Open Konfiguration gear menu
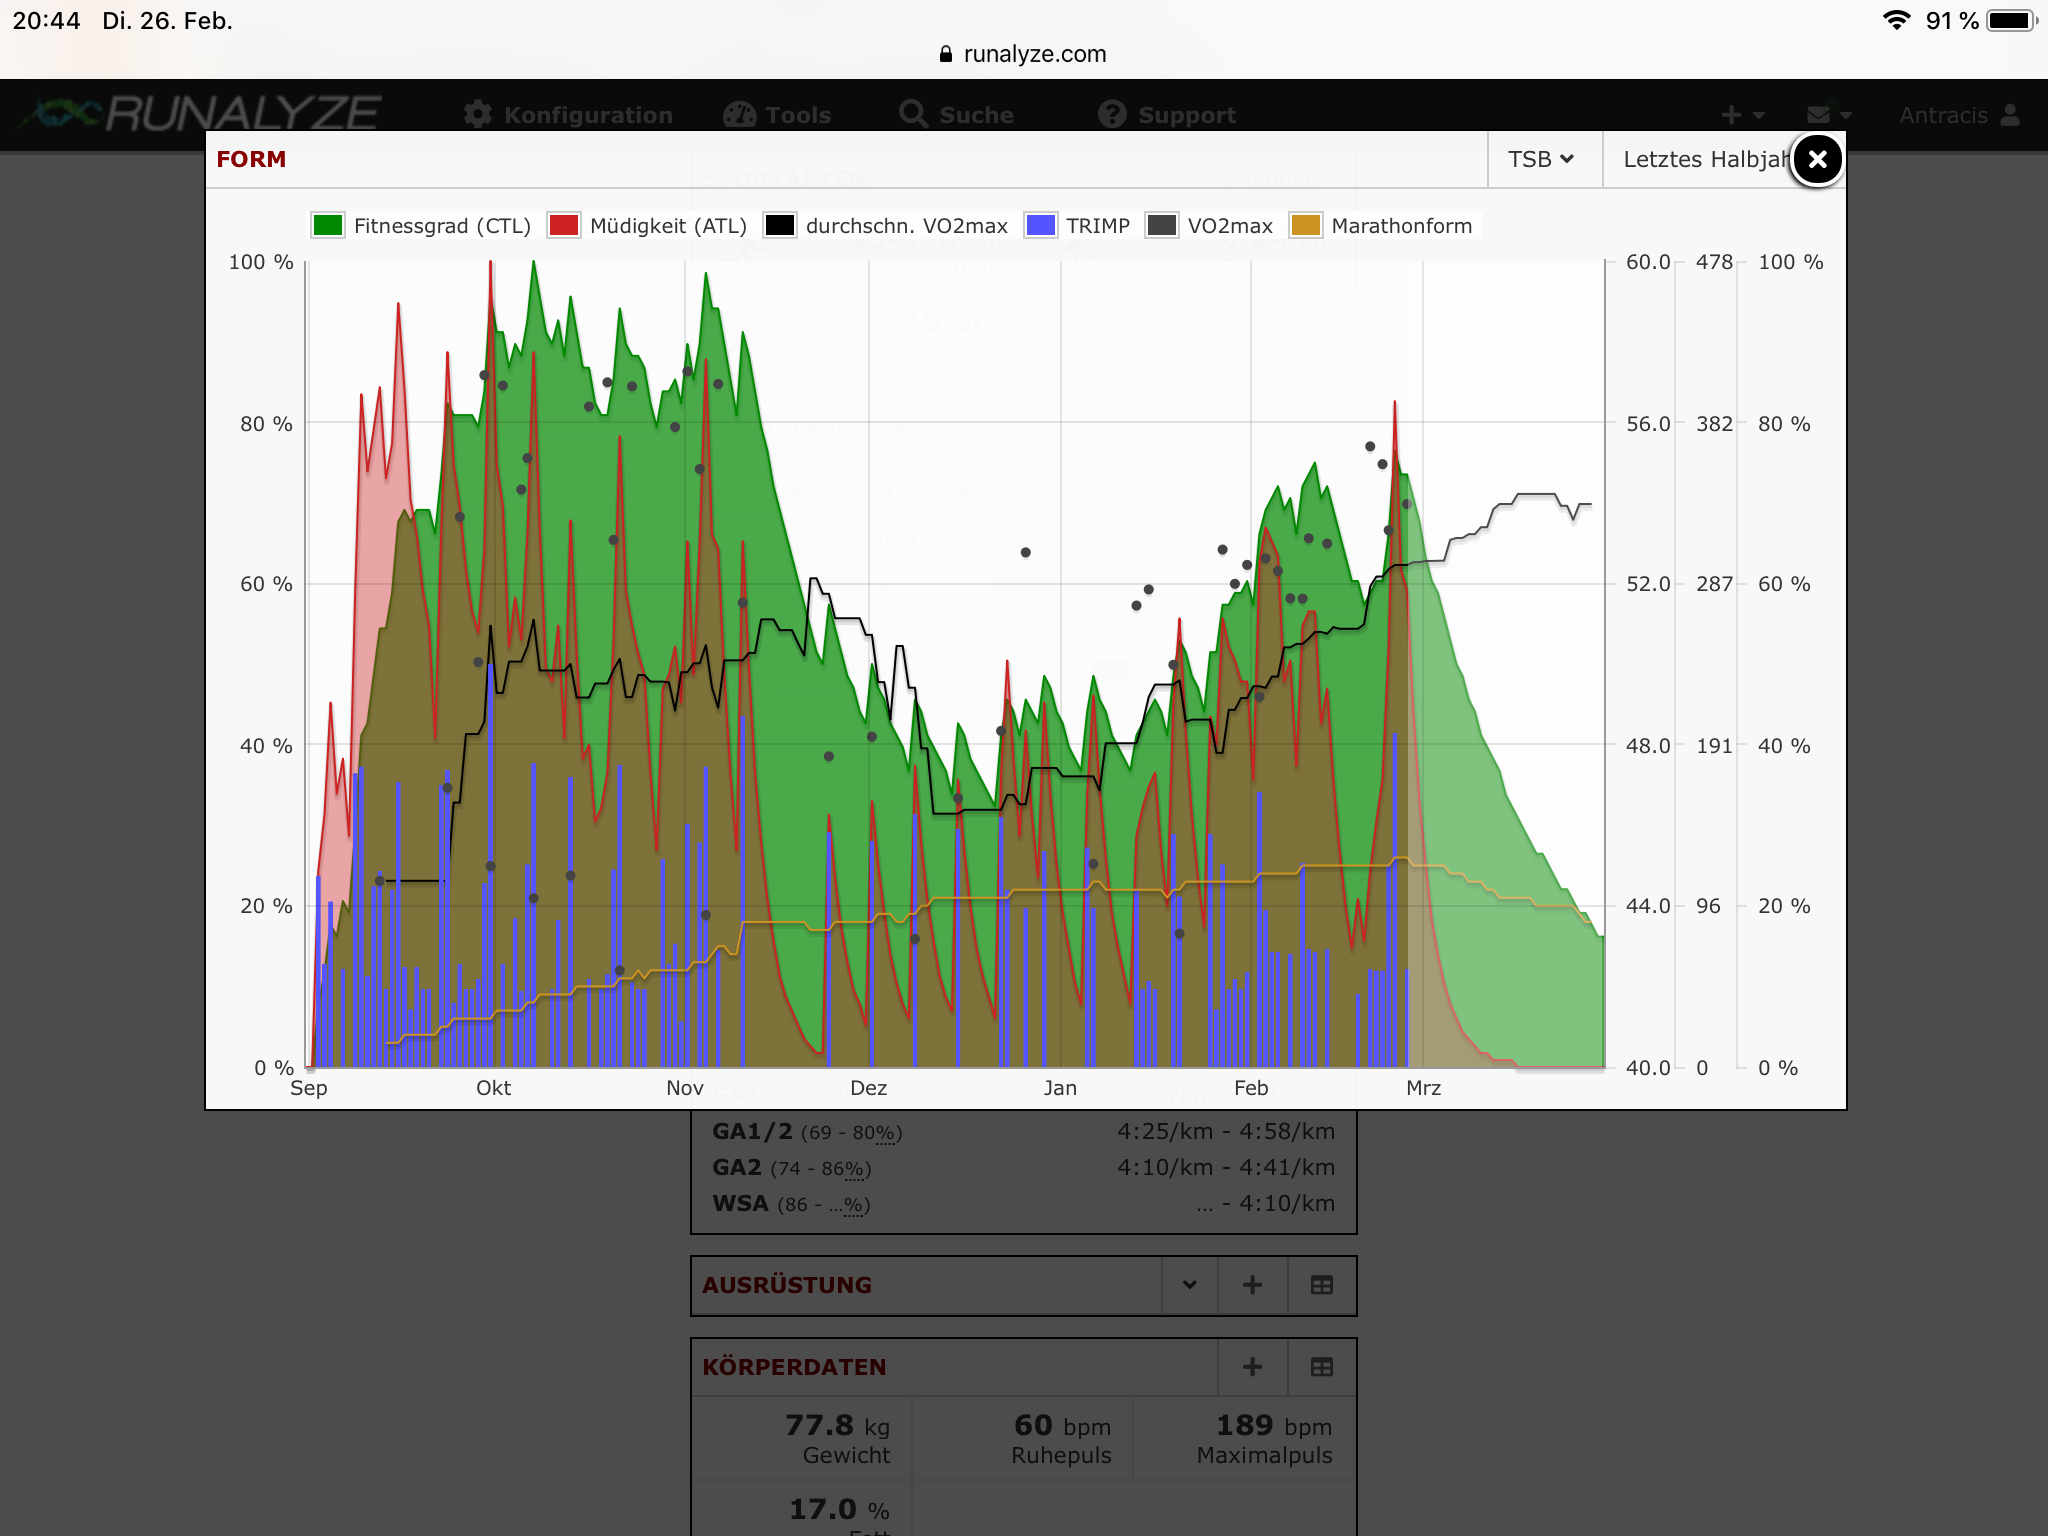This screenshot has width=2048, height=1536. click(568, 115)
